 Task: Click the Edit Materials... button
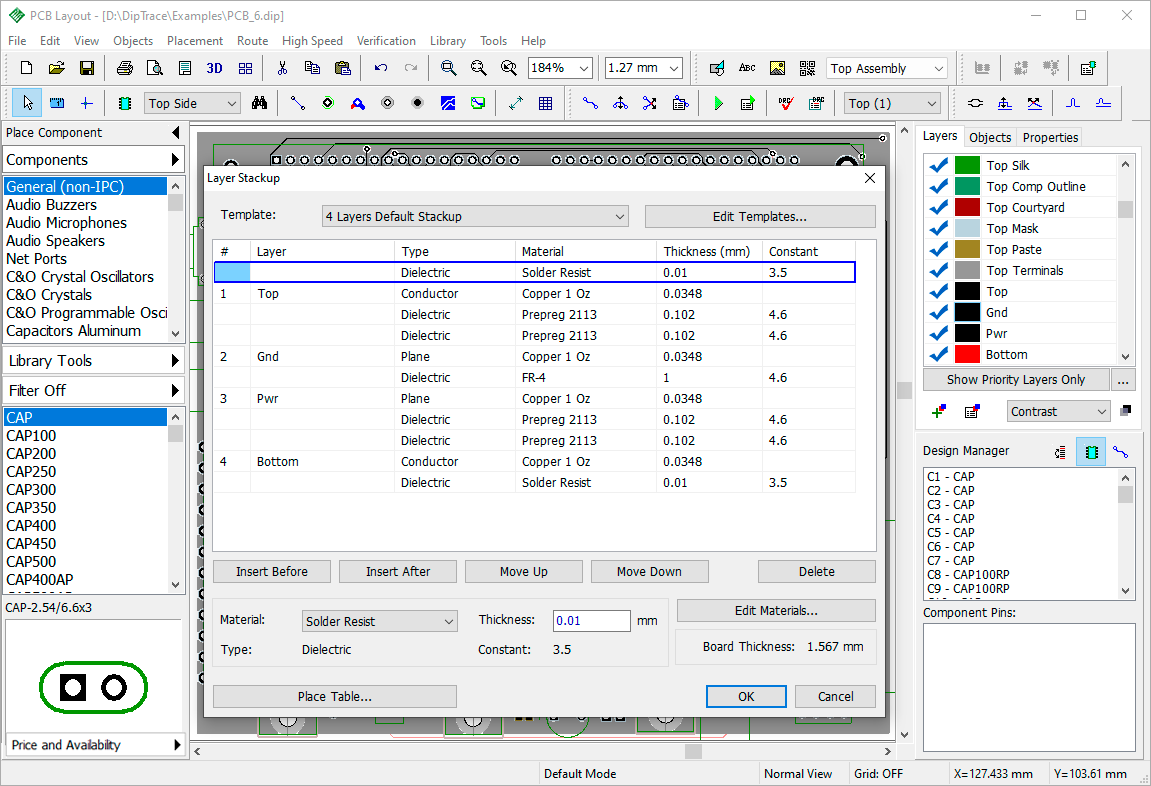click(x=776, y=611)
